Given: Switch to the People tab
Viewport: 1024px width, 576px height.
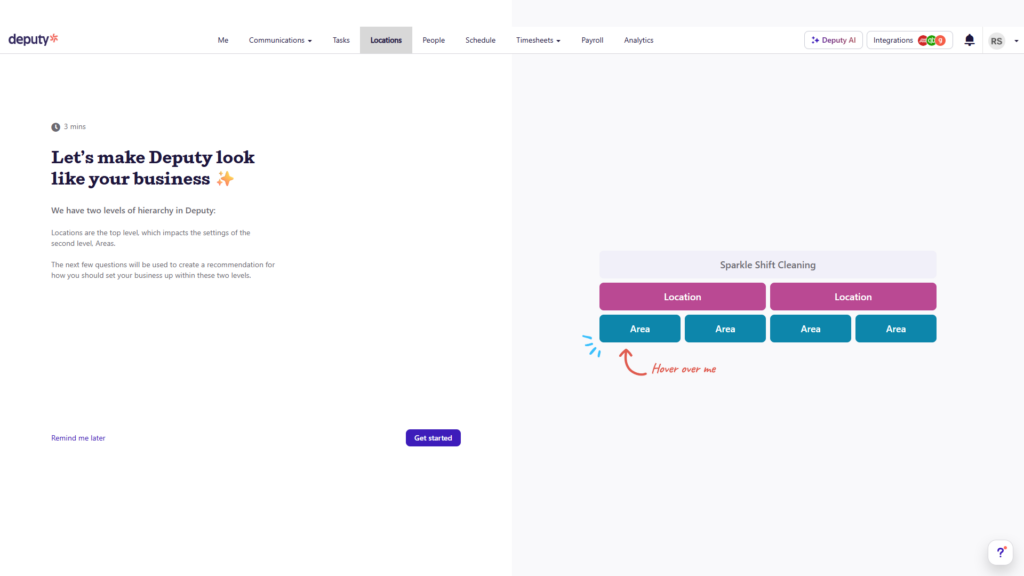Looking at the screenshot, I should tap(434, 40).
